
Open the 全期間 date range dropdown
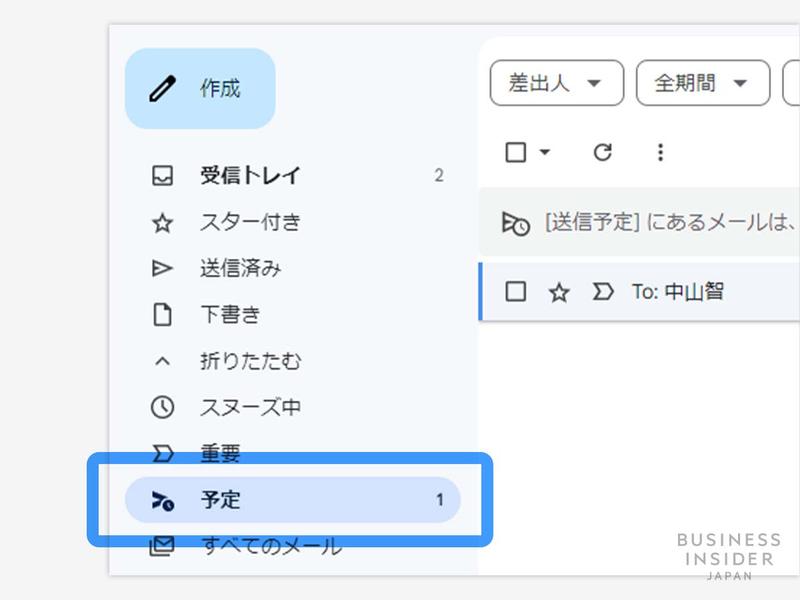pos(702,83)
